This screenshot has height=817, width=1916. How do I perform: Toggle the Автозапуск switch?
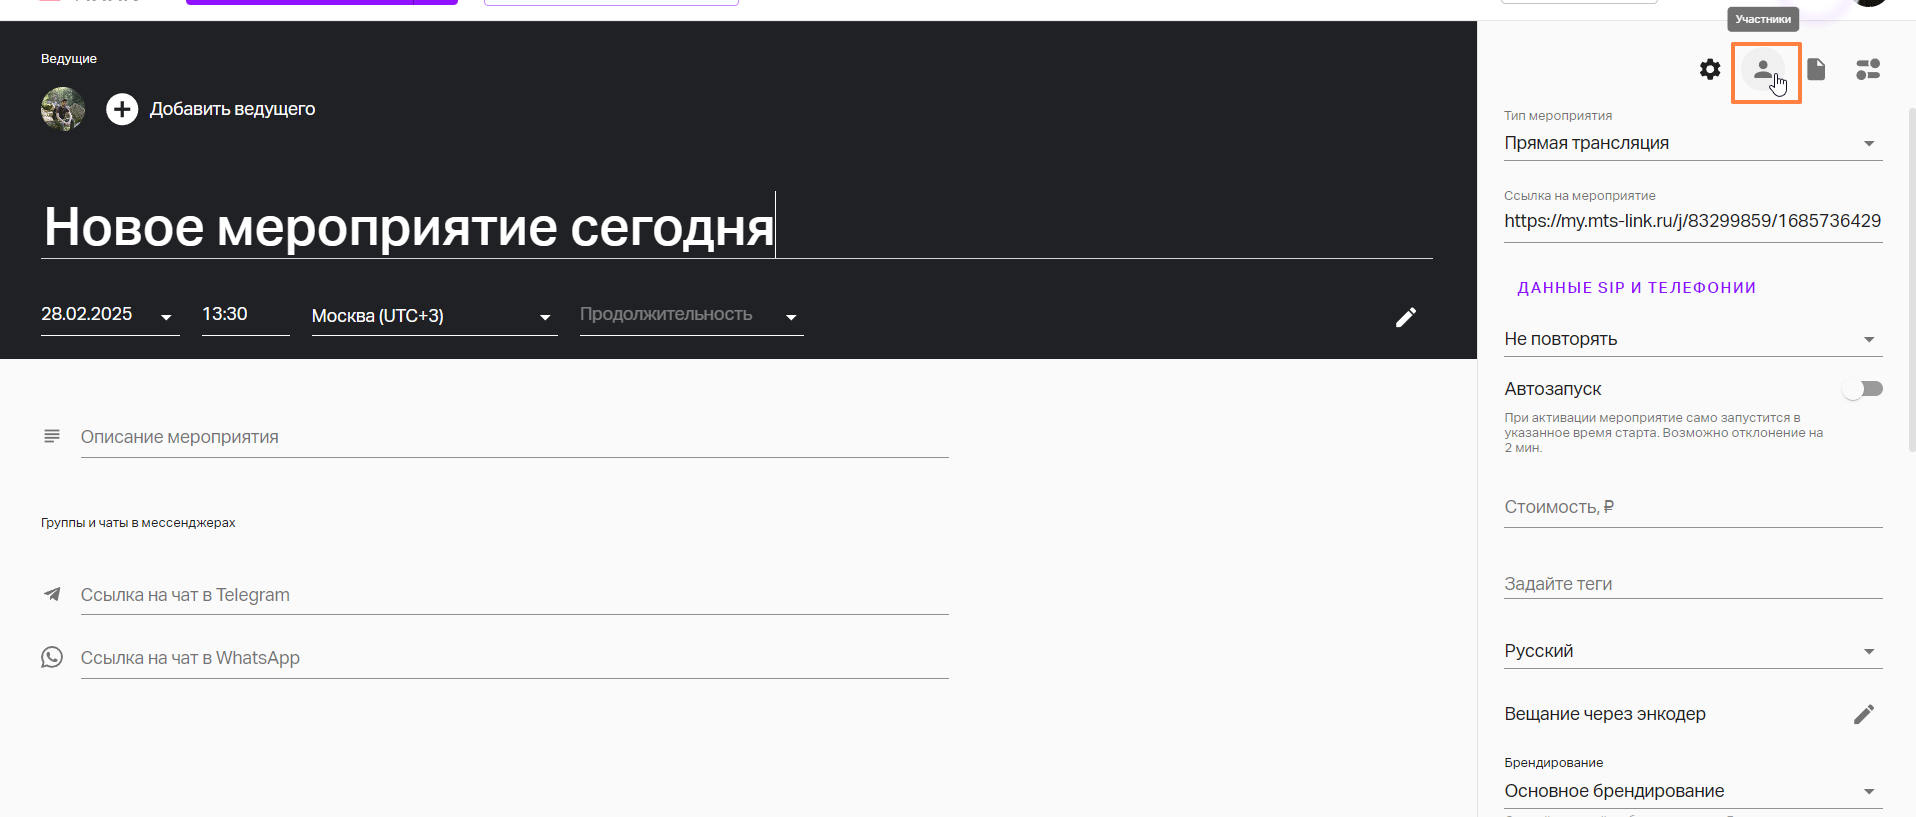tap(1862, 389)
